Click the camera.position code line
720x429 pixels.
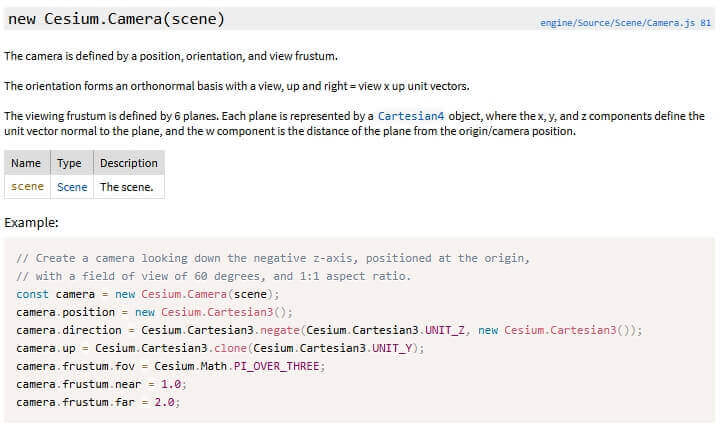pyautogui.click(x=154, y=312)
